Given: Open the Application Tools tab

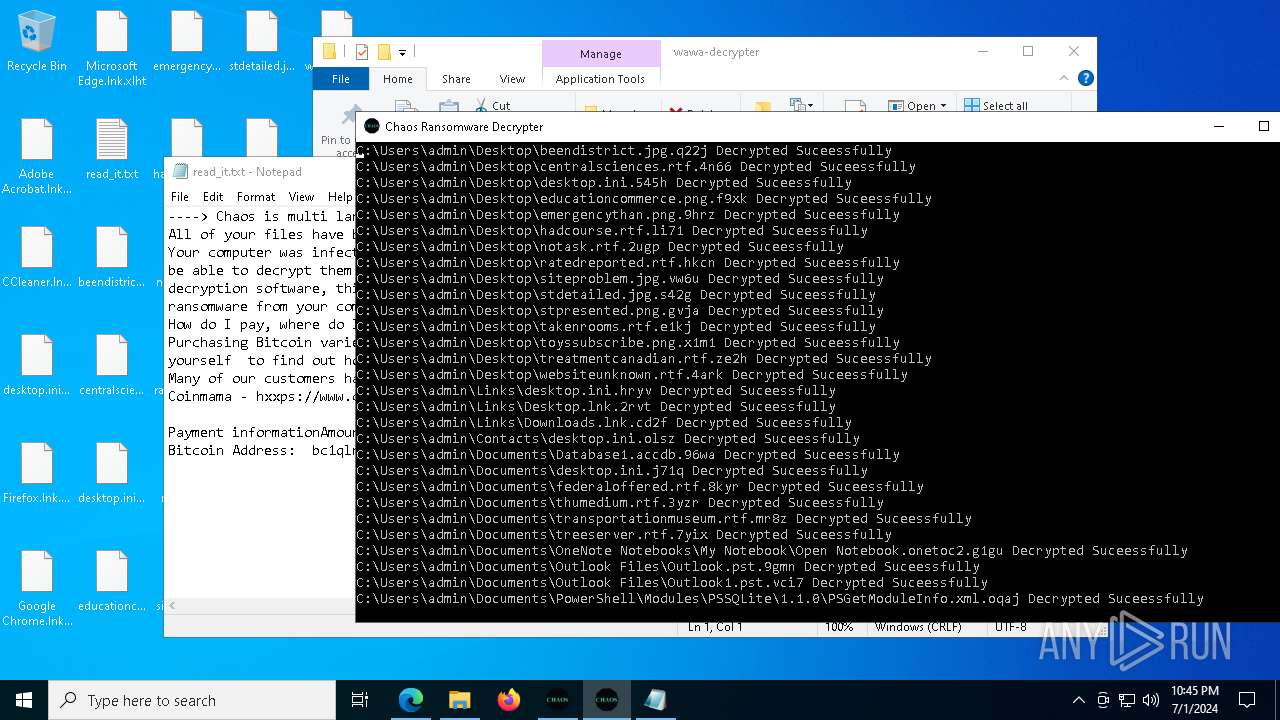Looking at the screenshot, I should (600, 79).
